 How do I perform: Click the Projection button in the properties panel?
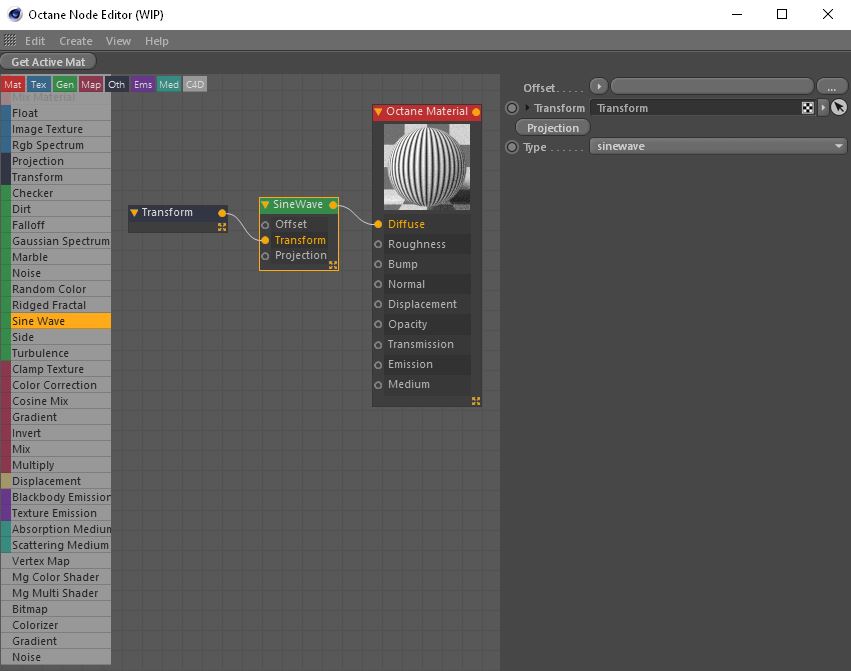(551, 127)
